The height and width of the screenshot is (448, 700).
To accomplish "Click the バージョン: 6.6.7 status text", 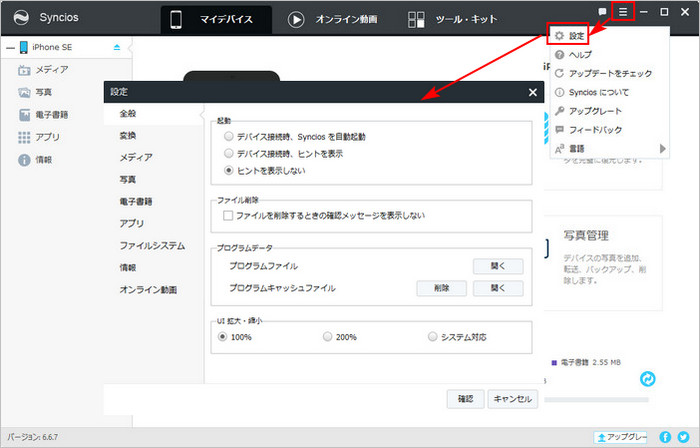I will point(33,437).
